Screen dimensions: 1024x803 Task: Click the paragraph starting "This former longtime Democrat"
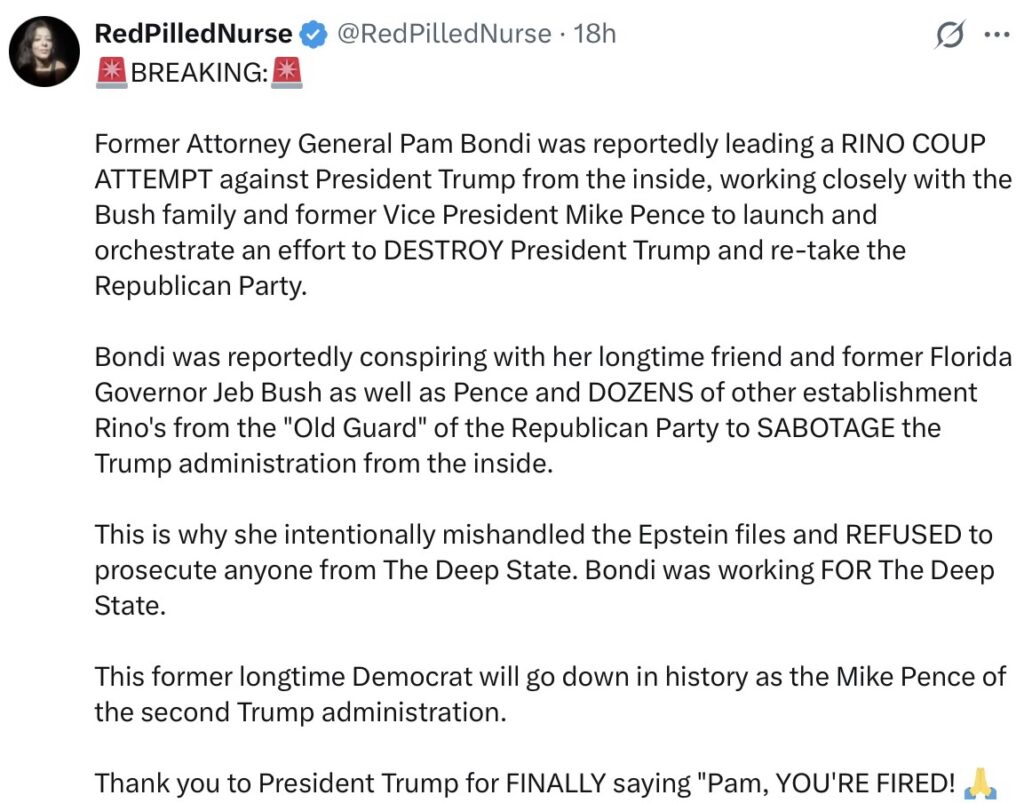540,695
